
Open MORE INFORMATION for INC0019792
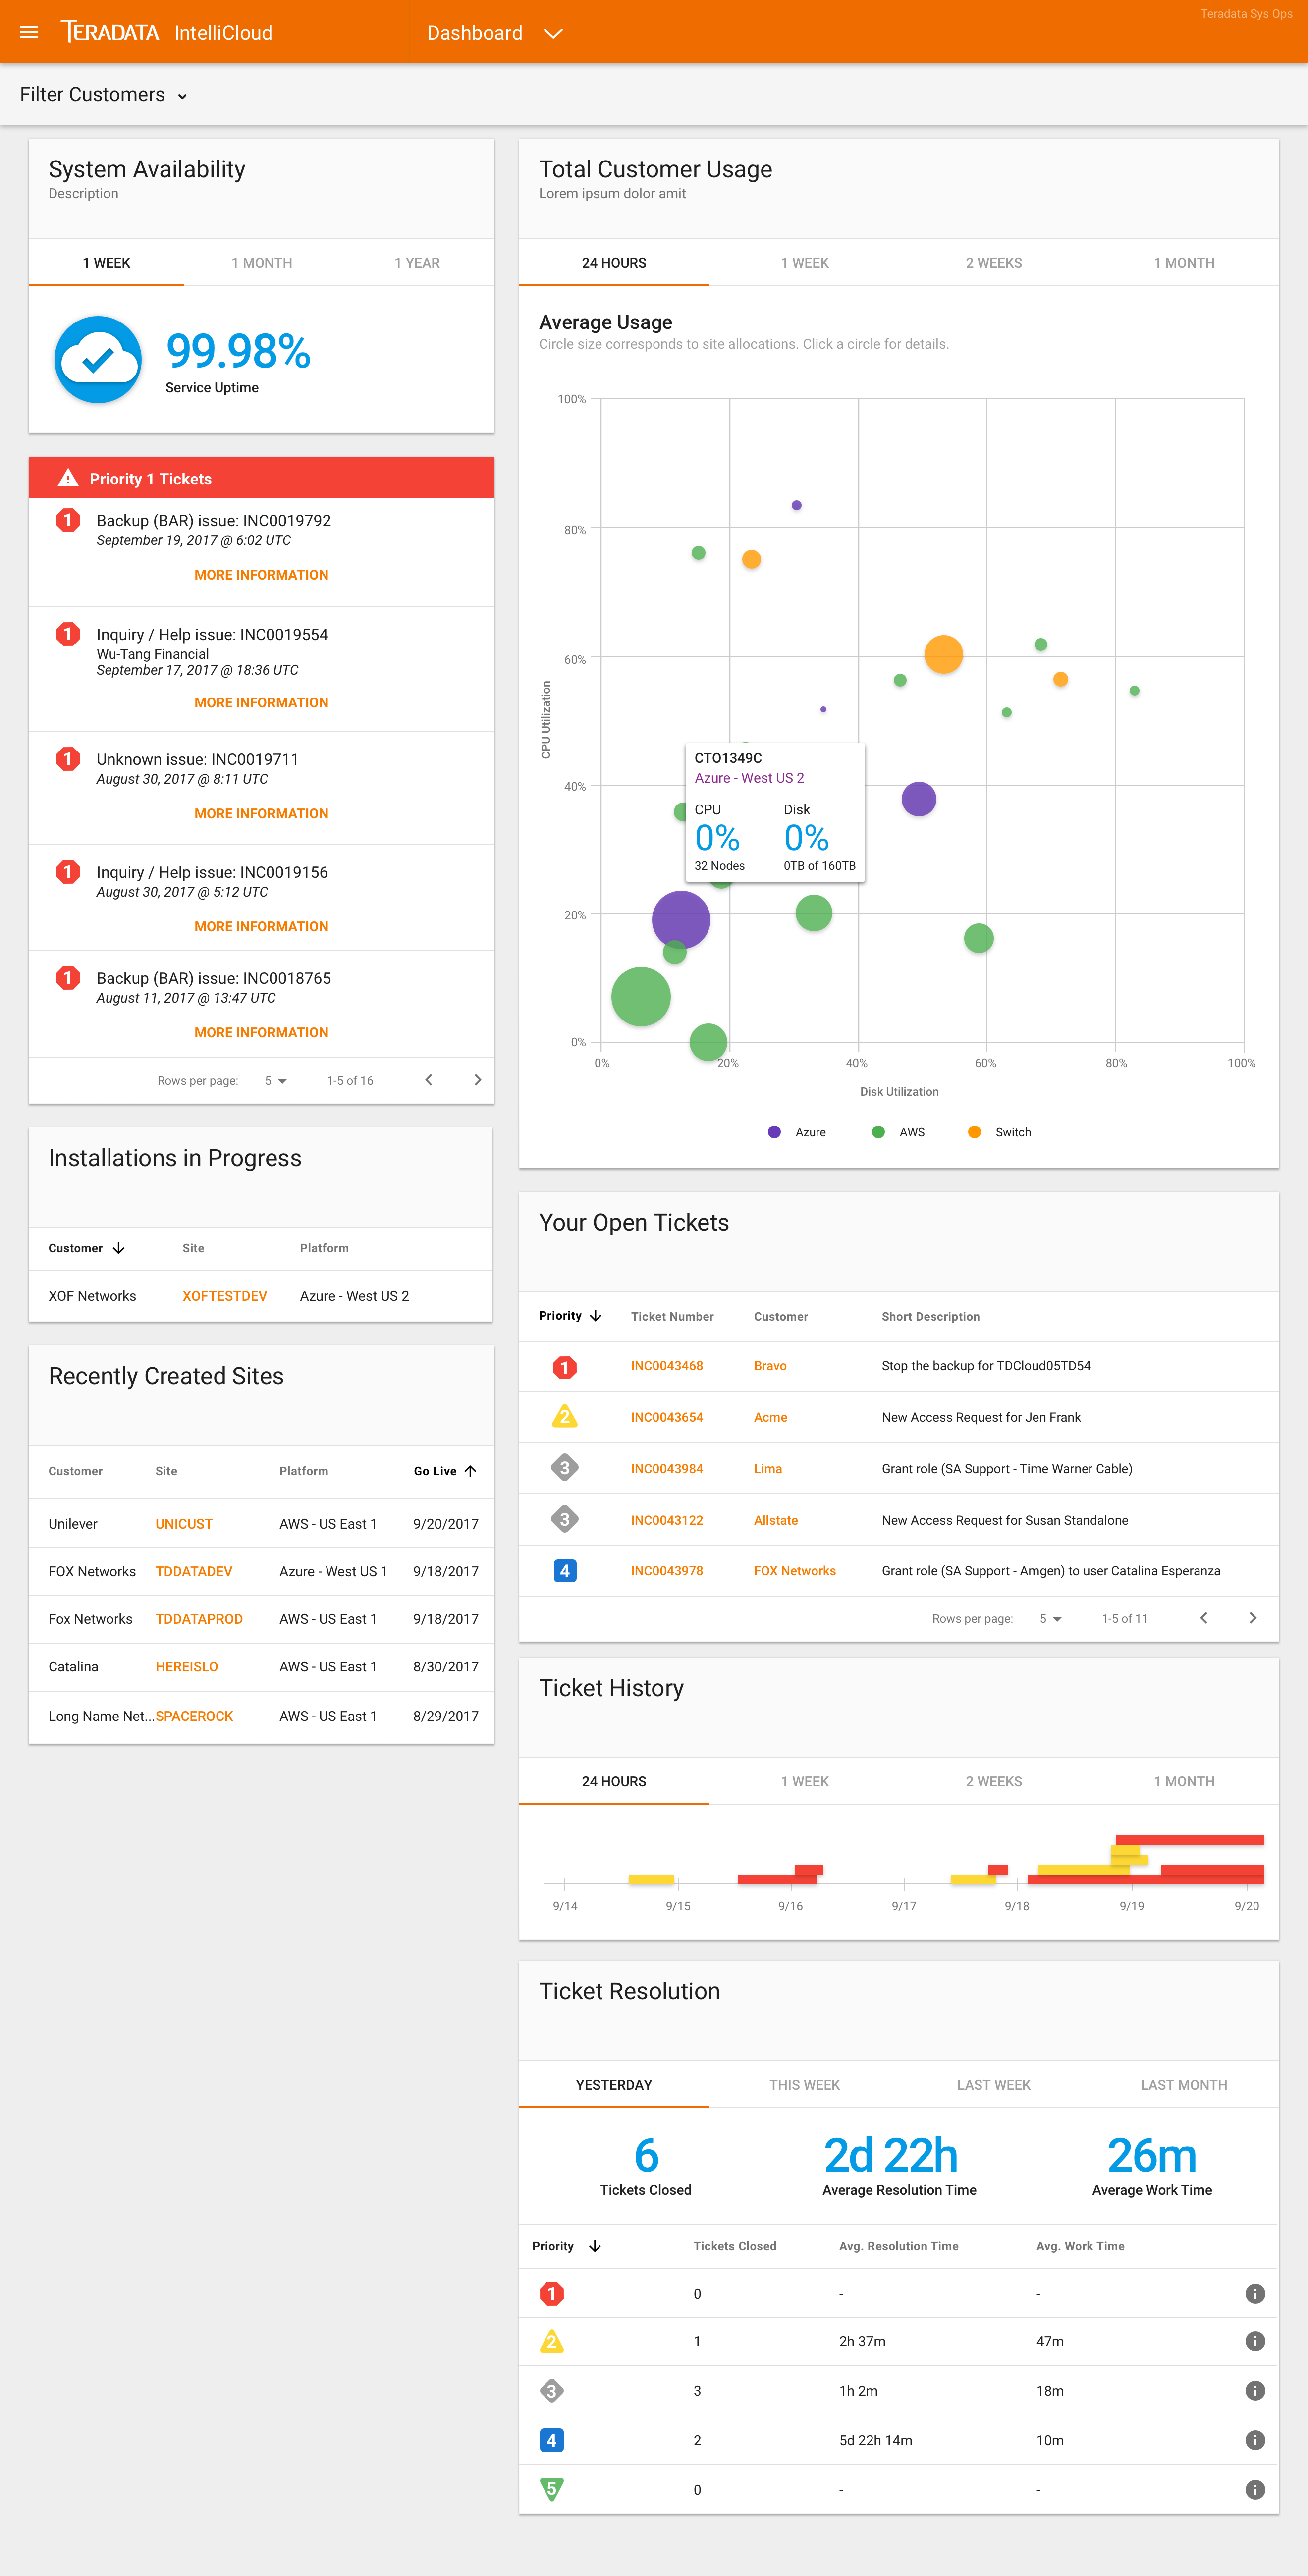pyautogui.click(x=261, y=575)
